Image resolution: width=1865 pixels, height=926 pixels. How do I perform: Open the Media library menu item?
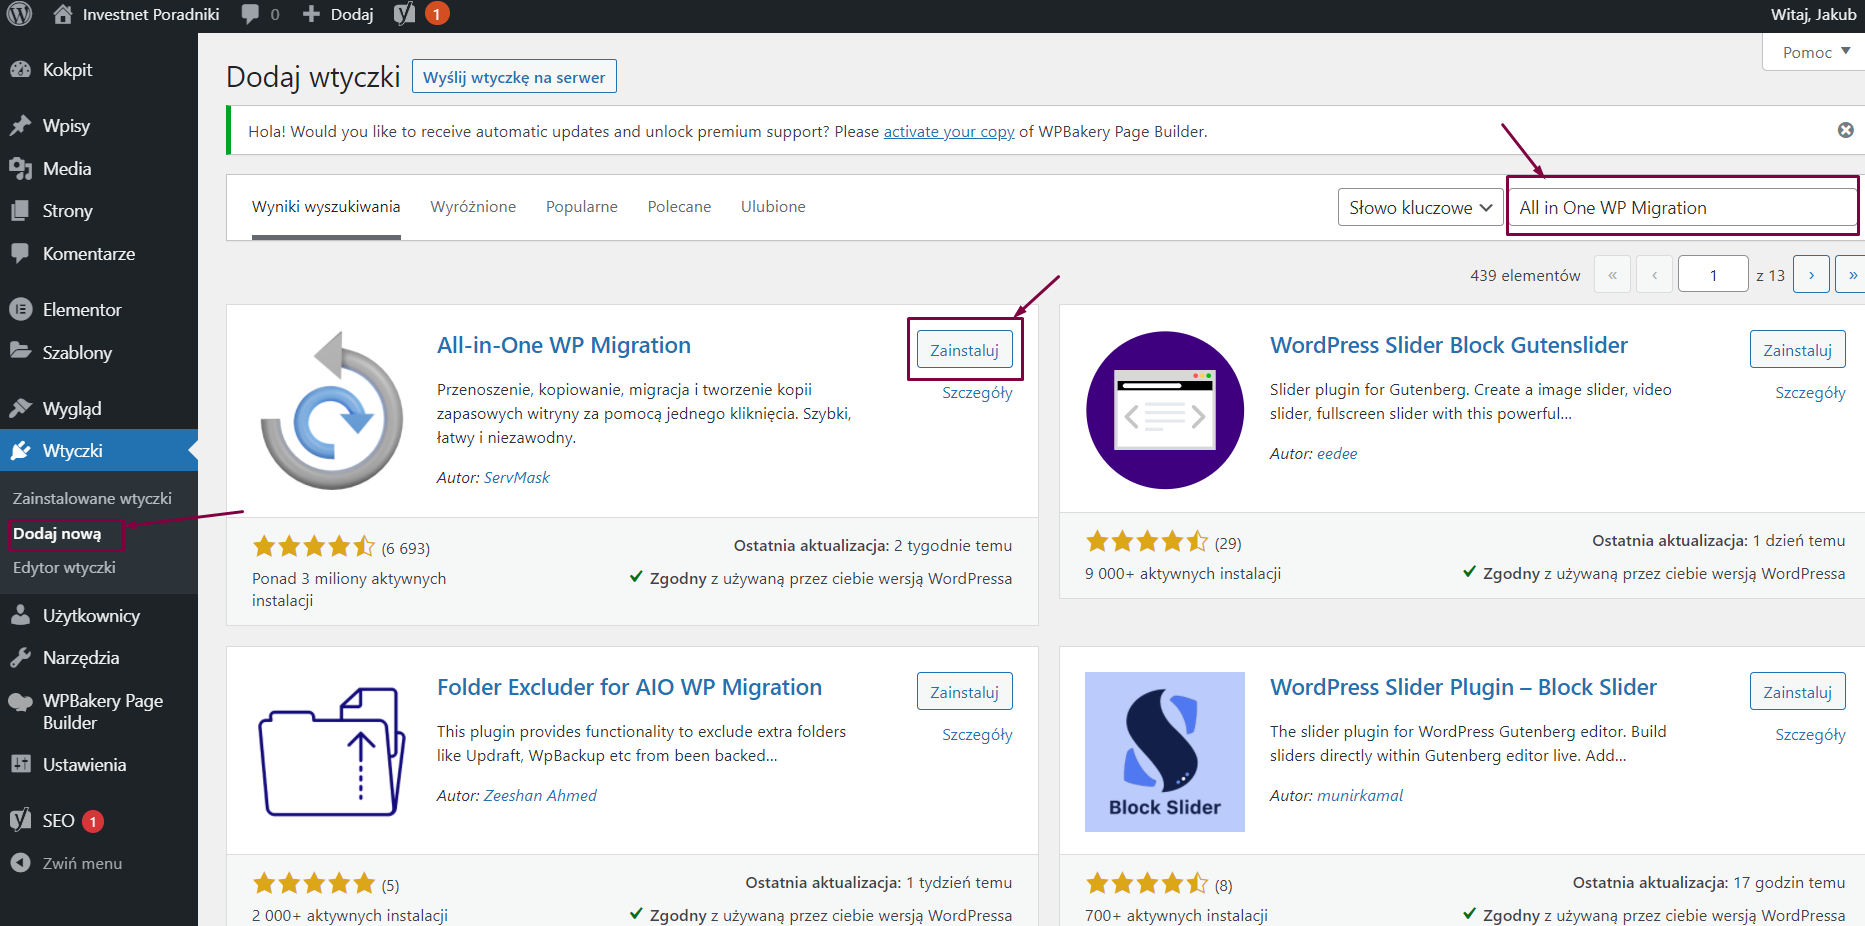(x=66, y=169)
